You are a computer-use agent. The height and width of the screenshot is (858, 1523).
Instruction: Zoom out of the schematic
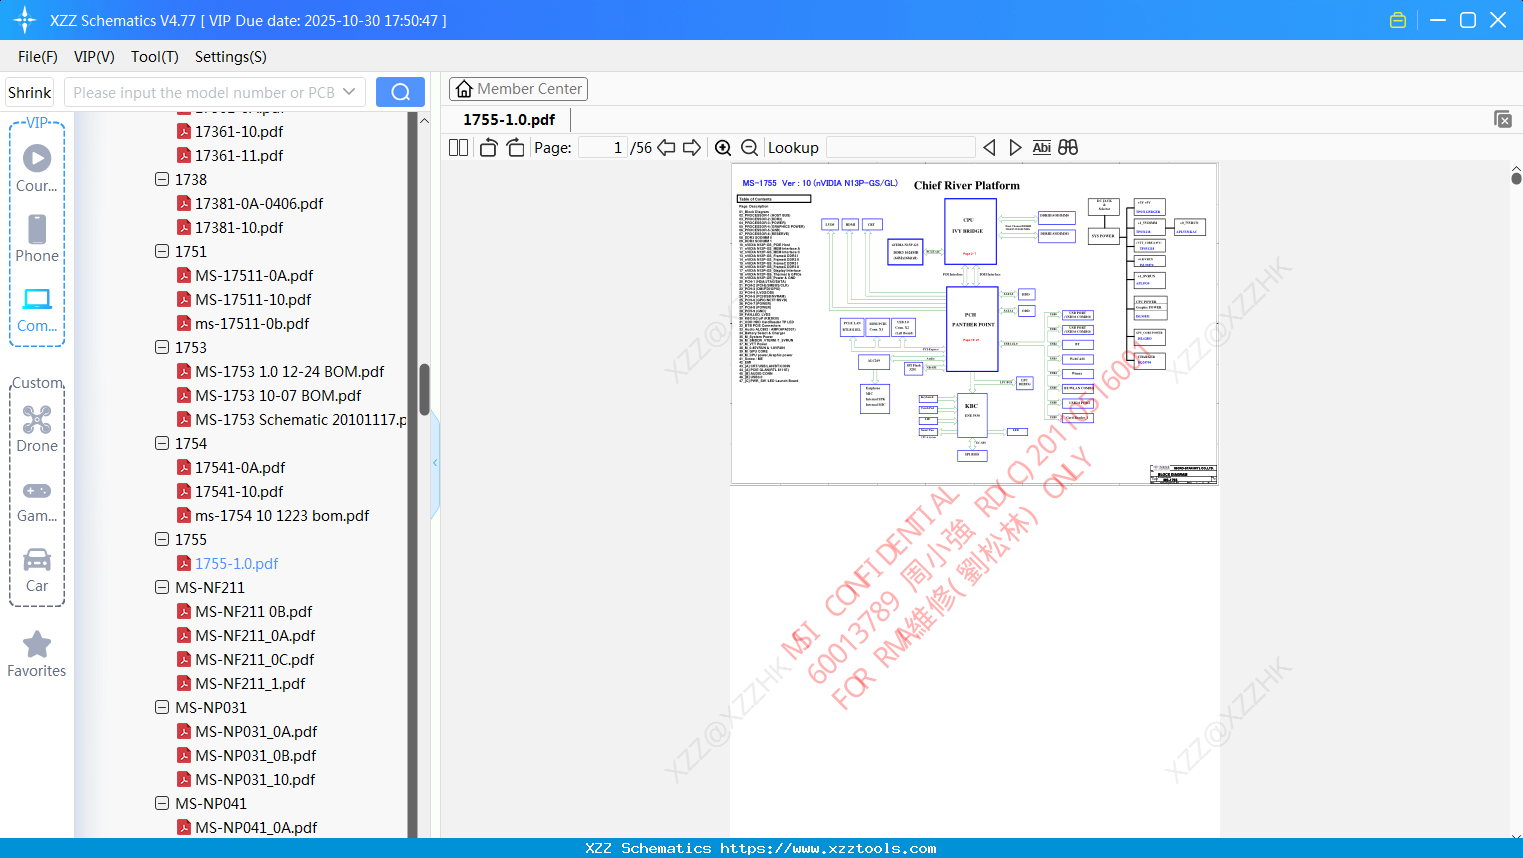749,147
